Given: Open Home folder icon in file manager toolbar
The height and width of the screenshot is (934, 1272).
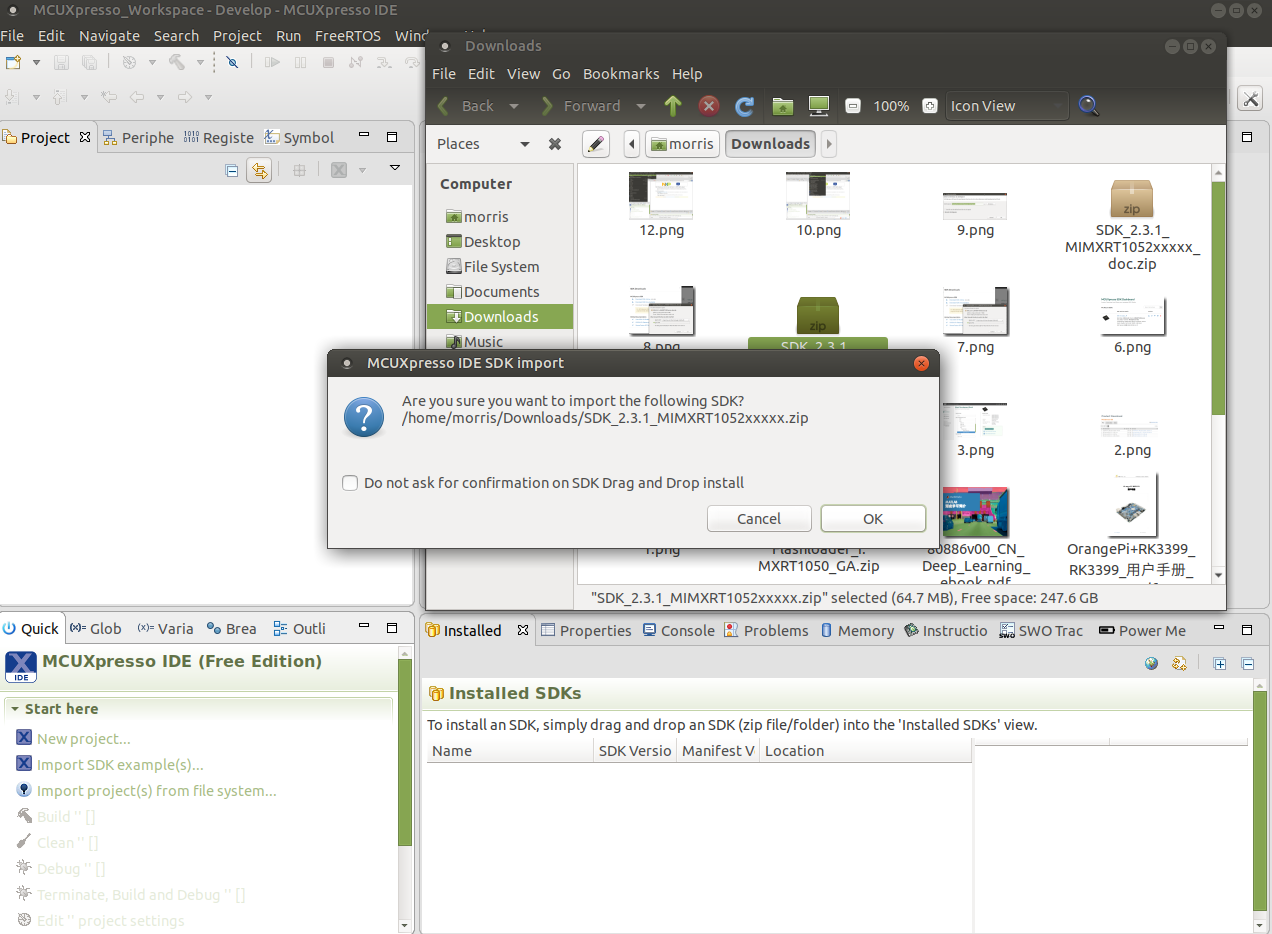Looking at the screenshot, I should coord(783,105).
